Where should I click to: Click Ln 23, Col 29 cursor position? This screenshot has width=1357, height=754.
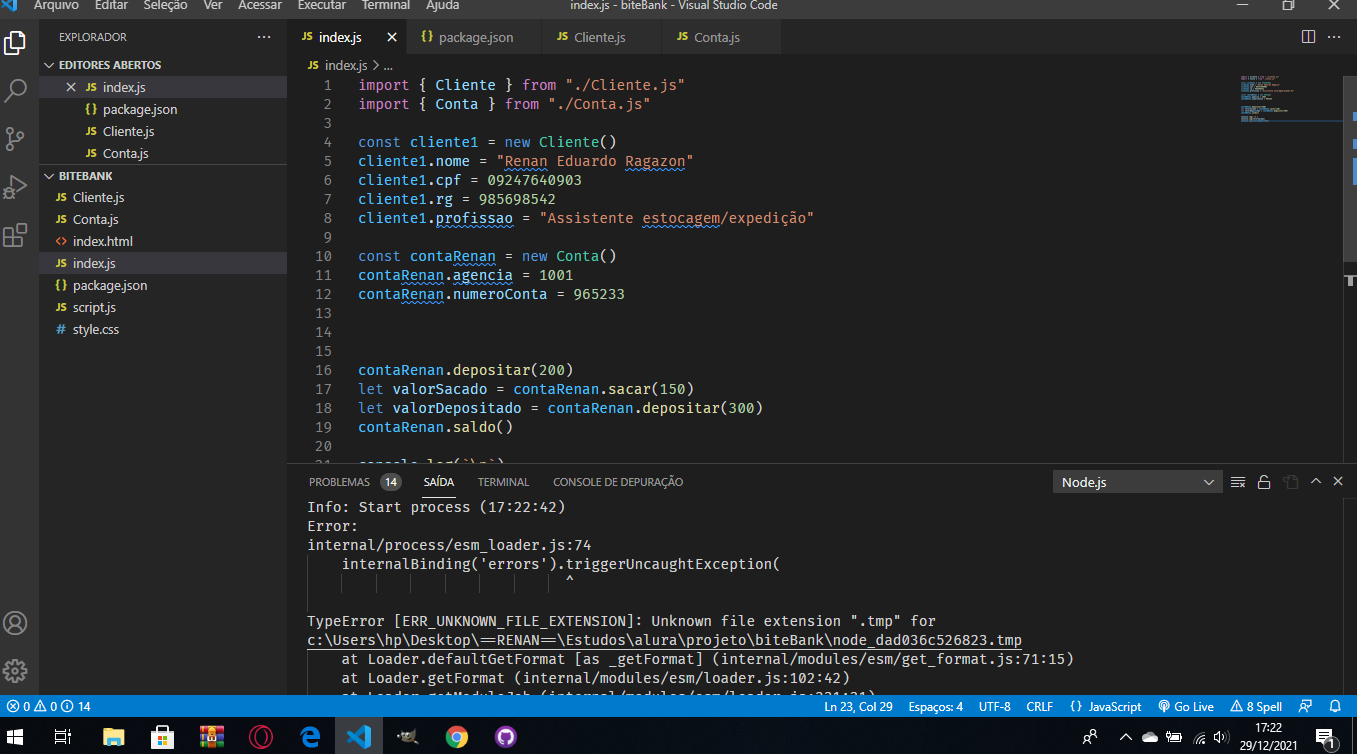(858, 706)
